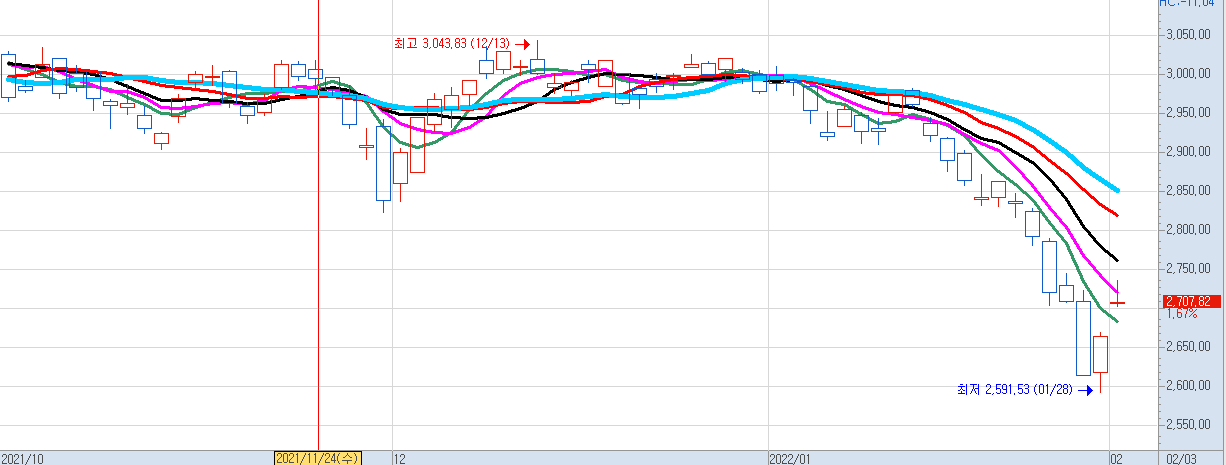1226x465 pixels.
Task: Click the 2,750.00 price axis label
Action: point(1189,269)
